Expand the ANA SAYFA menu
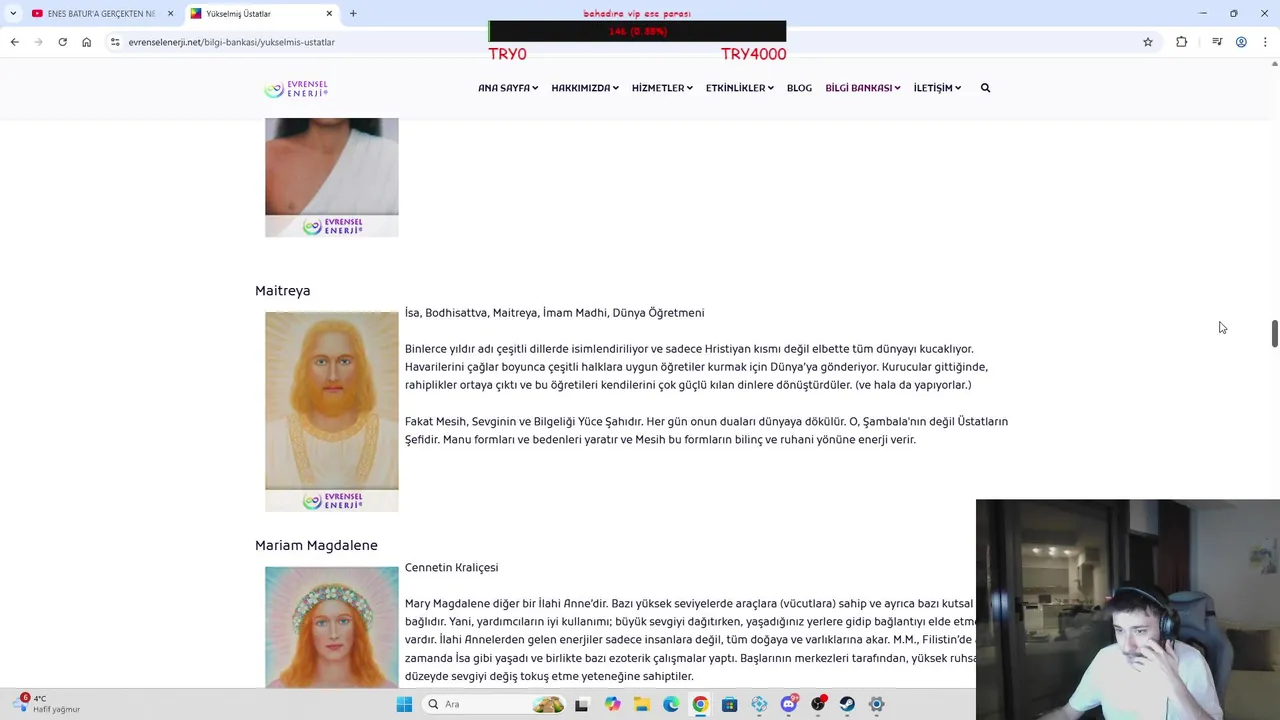 tap(508, 88)
